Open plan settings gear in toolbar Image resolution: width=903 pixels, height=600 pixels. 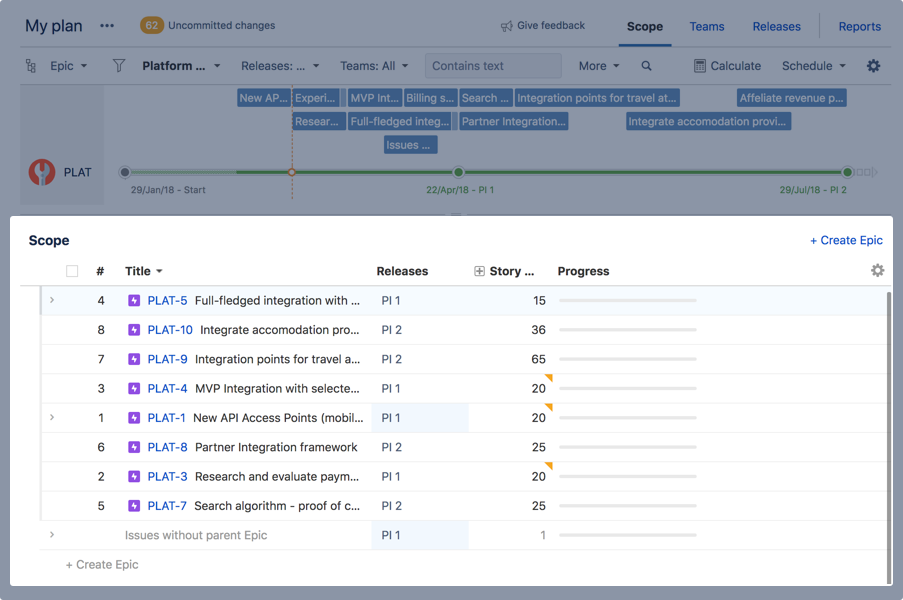click(x=873, y=66)
